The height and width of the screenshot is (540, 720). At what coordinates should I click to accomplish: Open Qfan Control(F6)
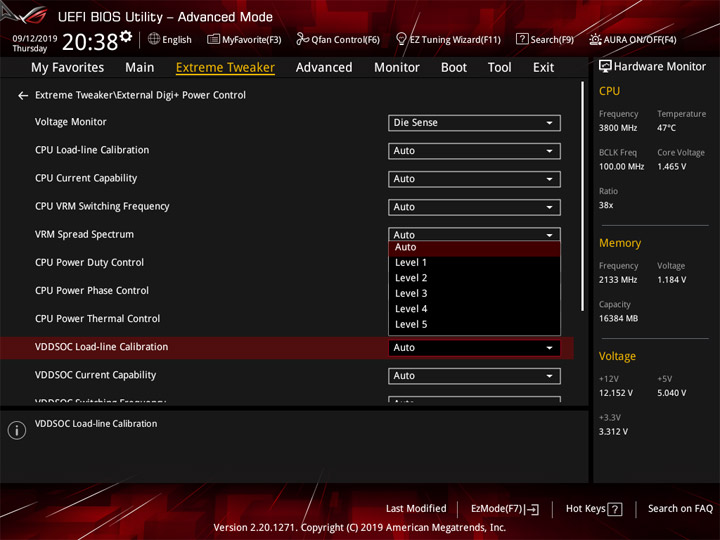[338, 39]
